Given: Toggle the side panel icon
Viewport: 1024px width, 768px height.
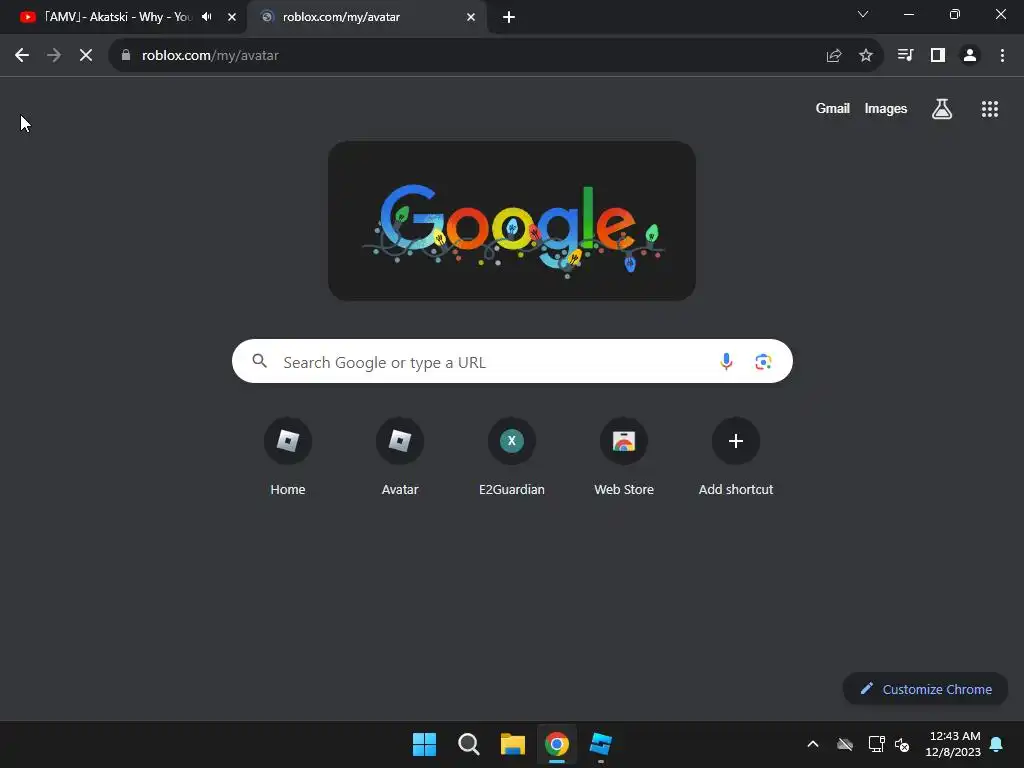Looking at the screenshot, I should (x=938, y=56).
